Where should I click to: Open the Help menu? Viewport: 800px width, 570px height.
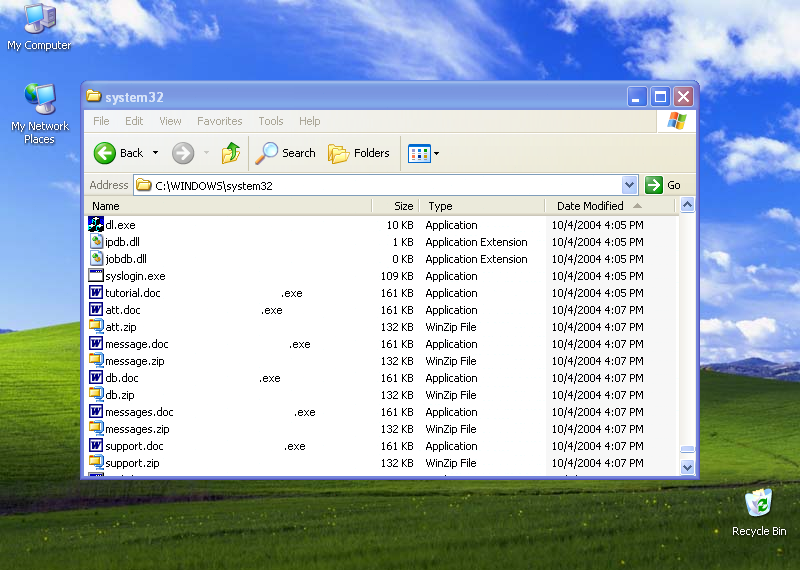coord(309,121)
